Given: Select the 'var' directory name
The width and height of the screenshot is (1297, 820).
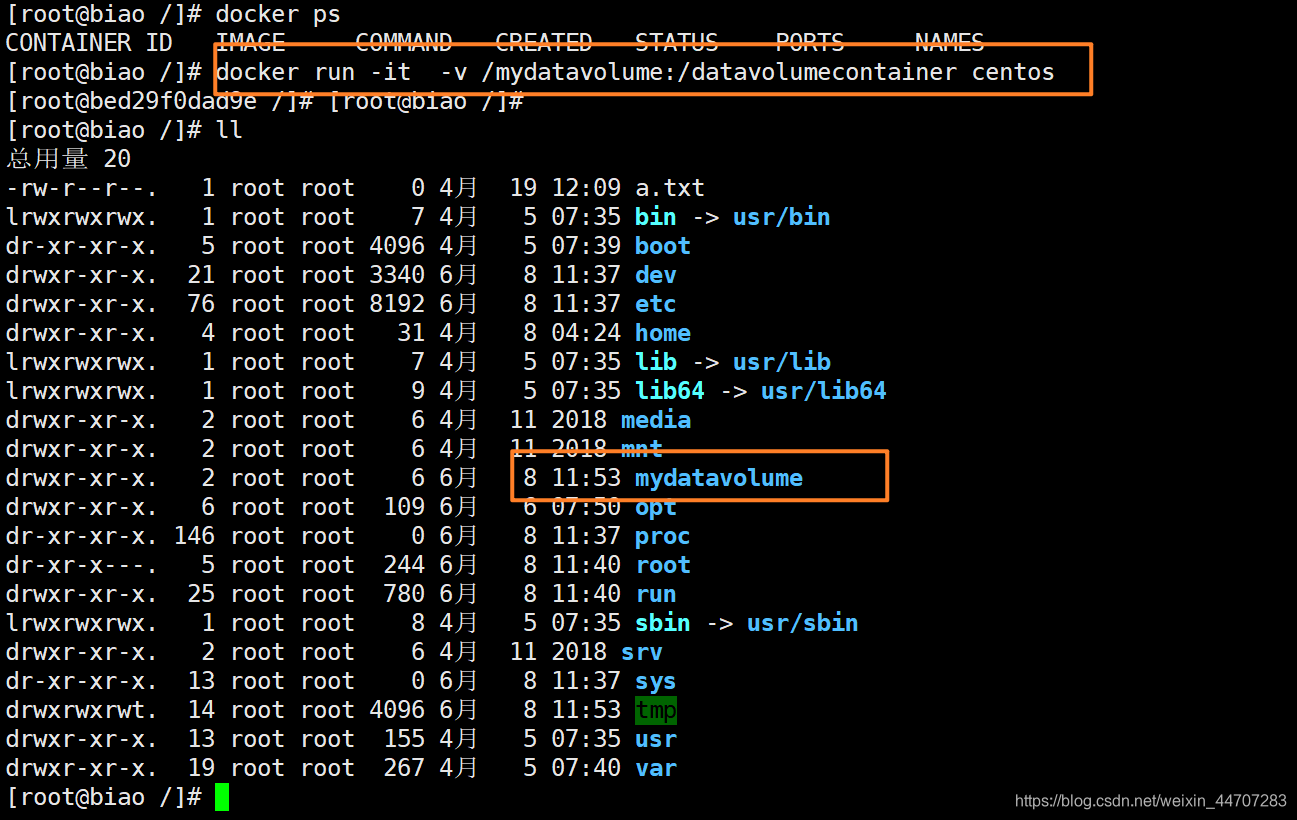Looking at the screenshot, I should 656,768.
